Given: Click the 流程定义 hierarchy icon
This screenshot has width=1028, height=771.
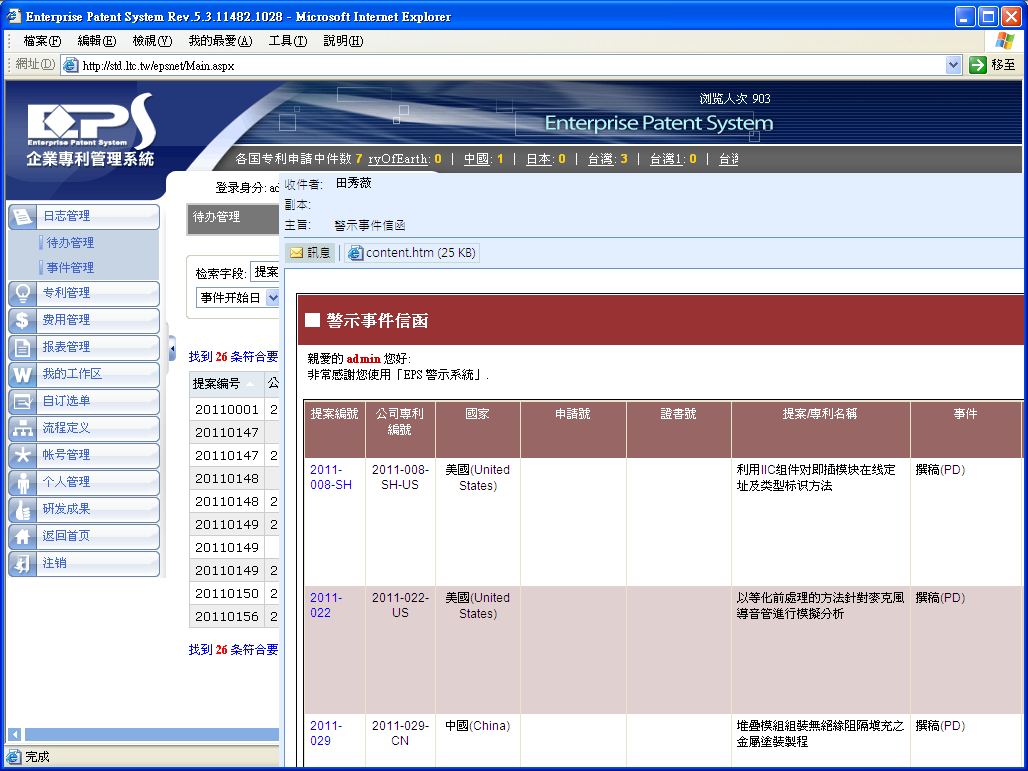Looking at the screenshot, I should (22, 428).
